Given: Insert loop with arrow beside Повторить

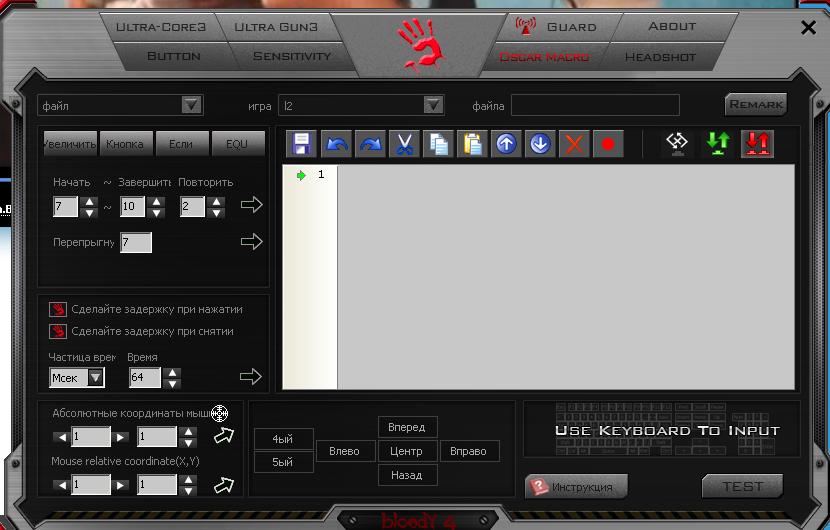Looking at the screenshot, I should coord(251,204).
